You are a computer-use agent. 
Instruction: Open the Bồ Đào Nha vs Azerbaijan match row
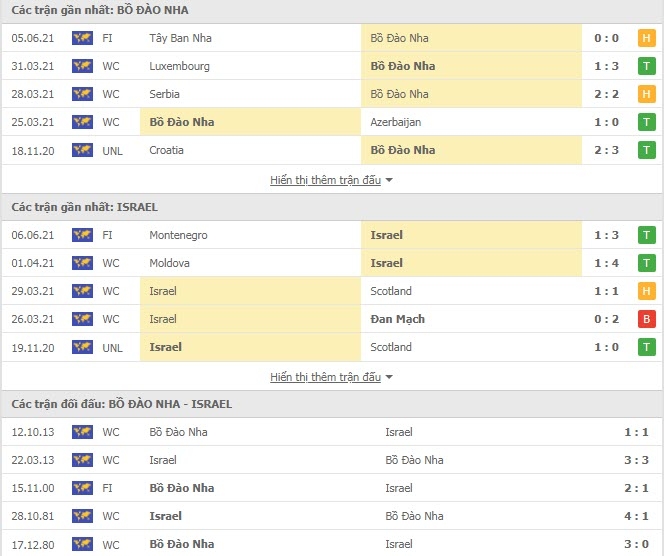pyautogui.click(x=332, y=122)
